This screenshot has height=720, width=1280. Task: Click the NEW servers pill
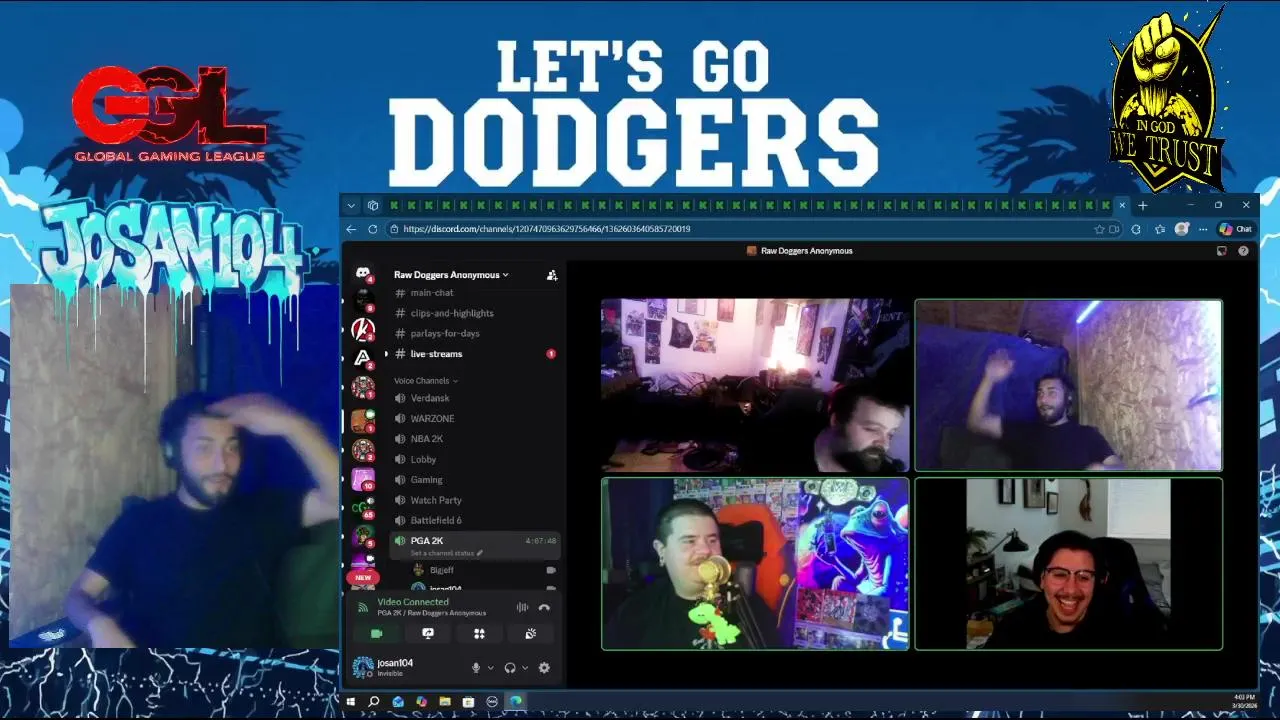click(363, 577)
